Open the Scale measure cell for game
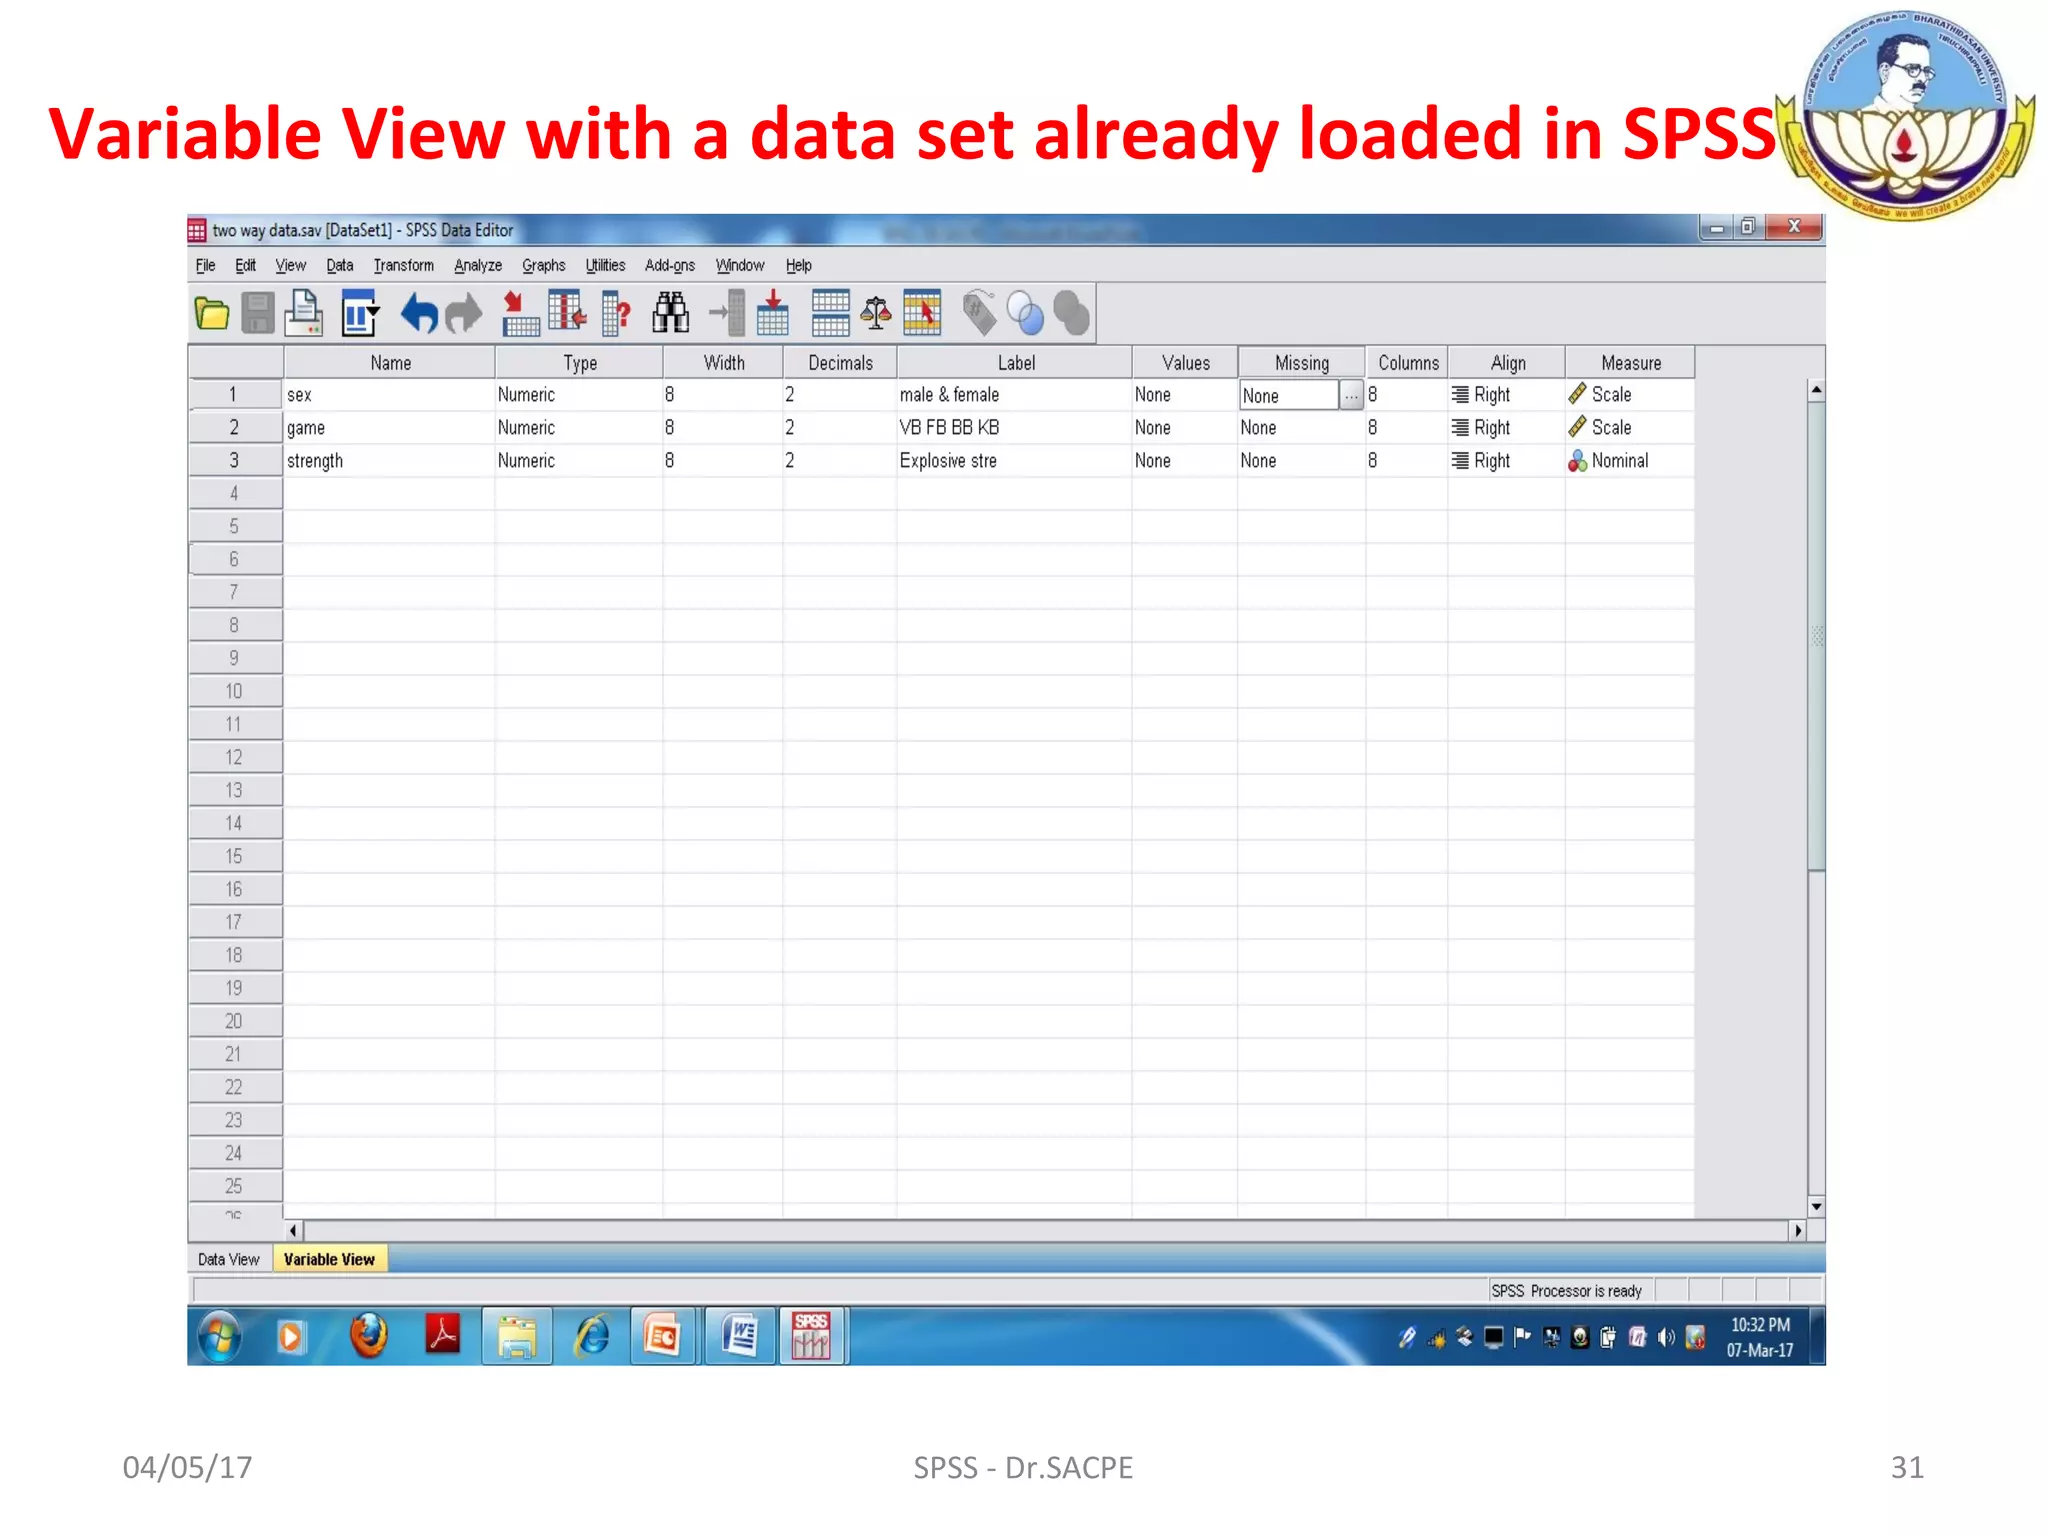 coord(1629,427)
